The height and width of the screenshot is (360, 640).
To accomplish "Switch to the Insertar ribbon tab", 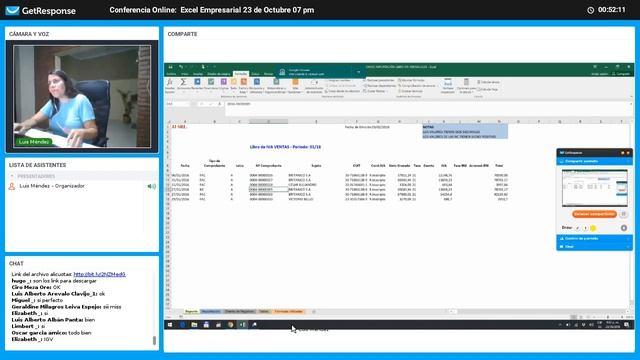I will point(198,74).
